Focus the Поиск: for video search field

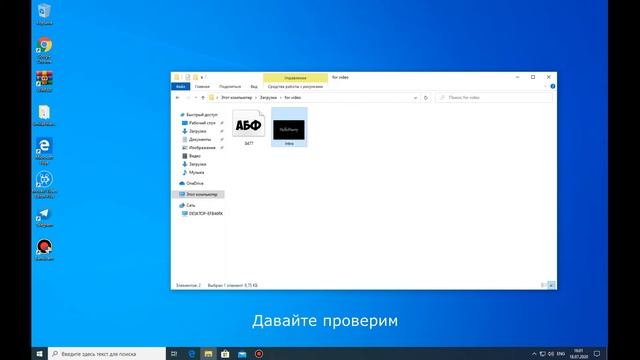494,98
